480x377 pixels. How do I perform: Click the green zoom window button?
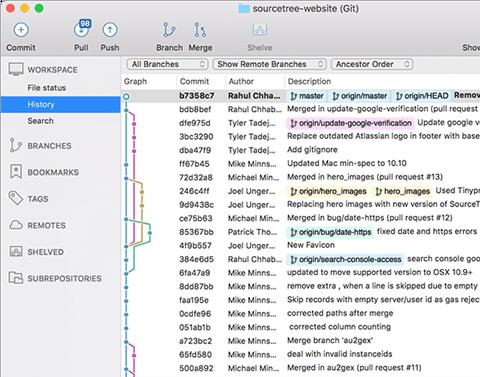coord(39,8)
